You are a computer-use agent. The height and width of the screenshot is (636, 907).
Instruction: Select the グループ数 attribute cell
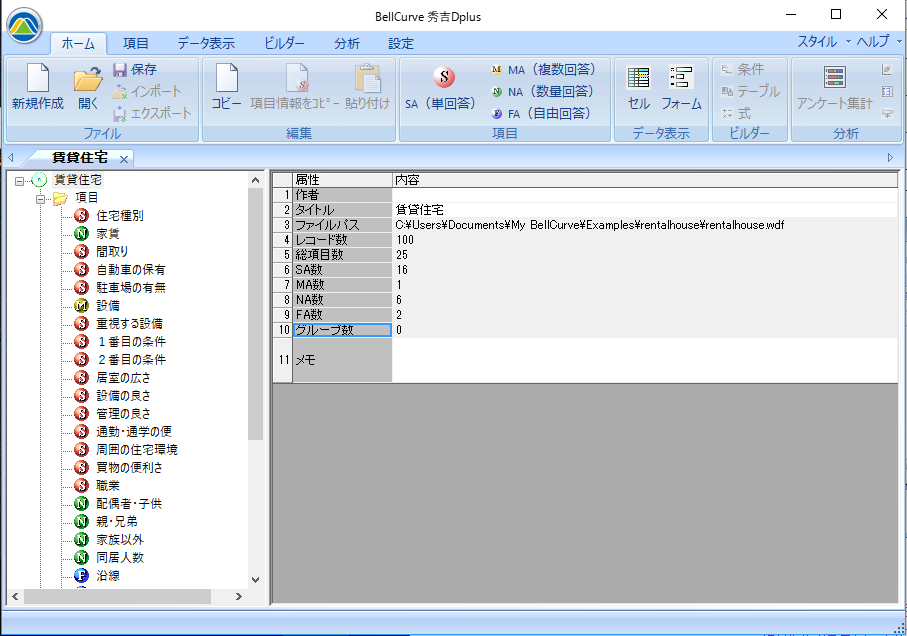coord(342,330)
